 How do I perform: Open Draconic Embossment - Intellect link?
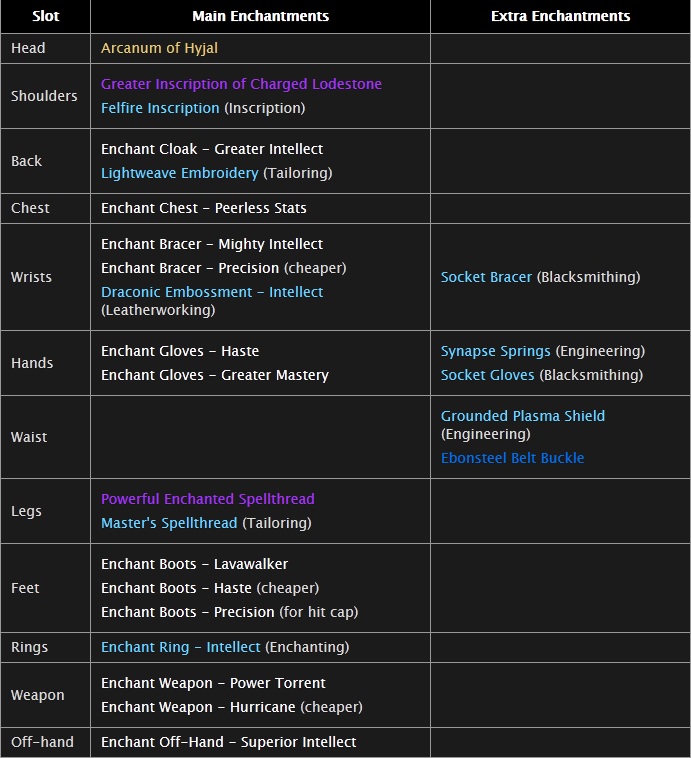(x=212, y=292)
